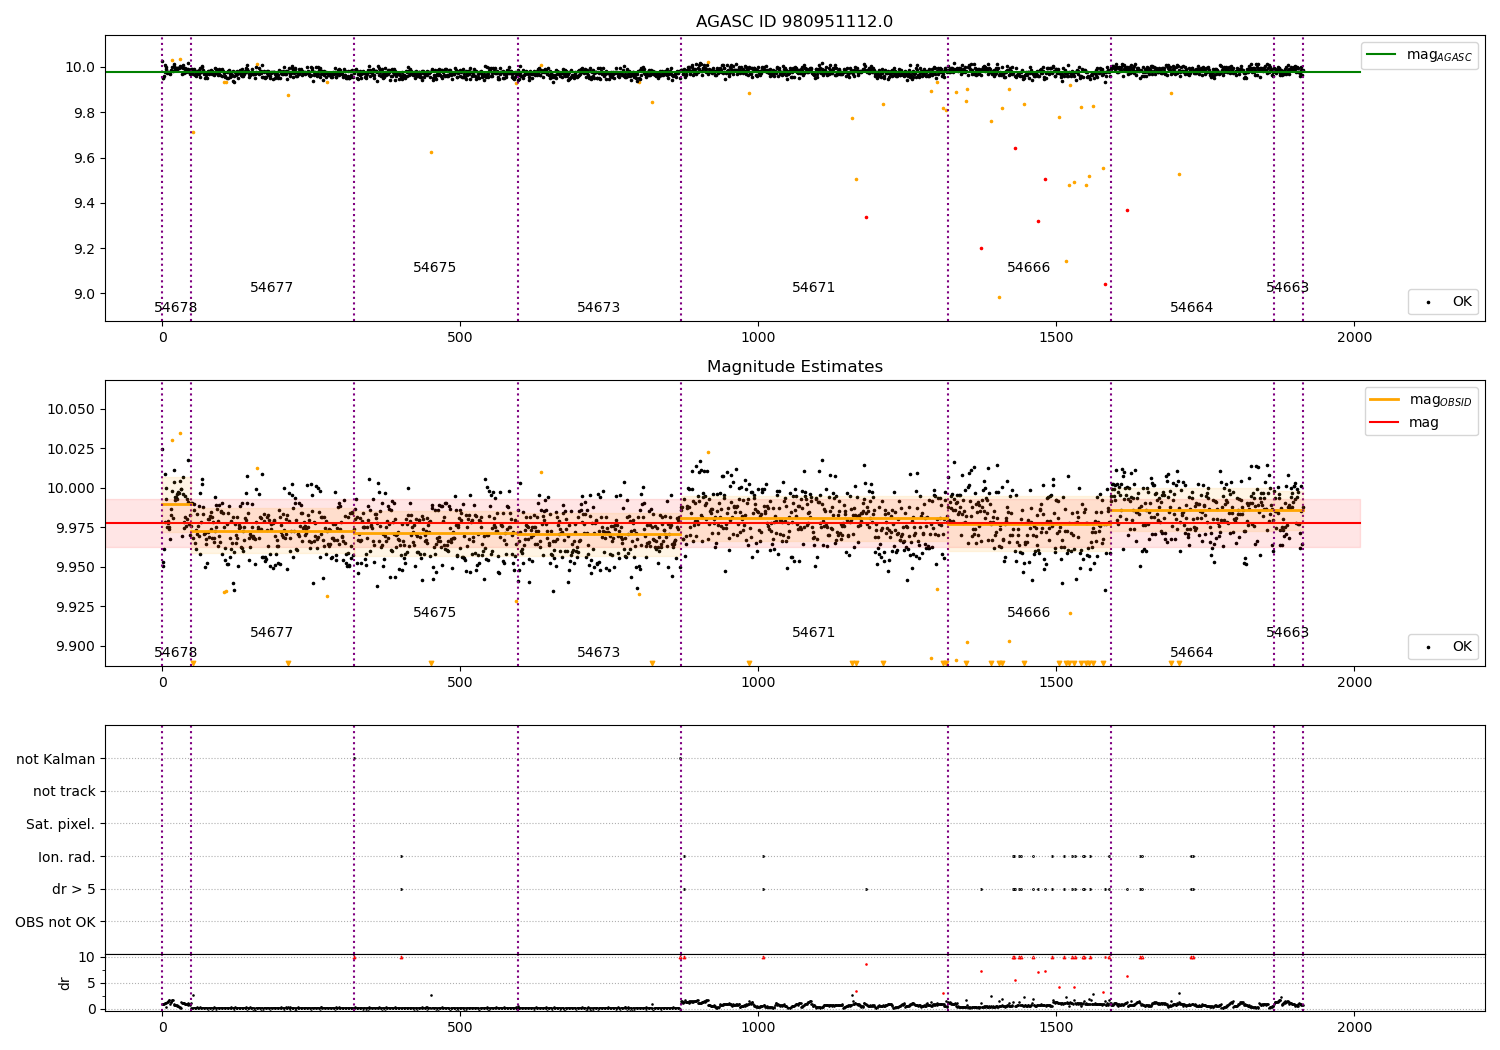1500x1050 pixels.
Task: Click the top plot y-axis tick '9.8'
Action: point(84,113)
